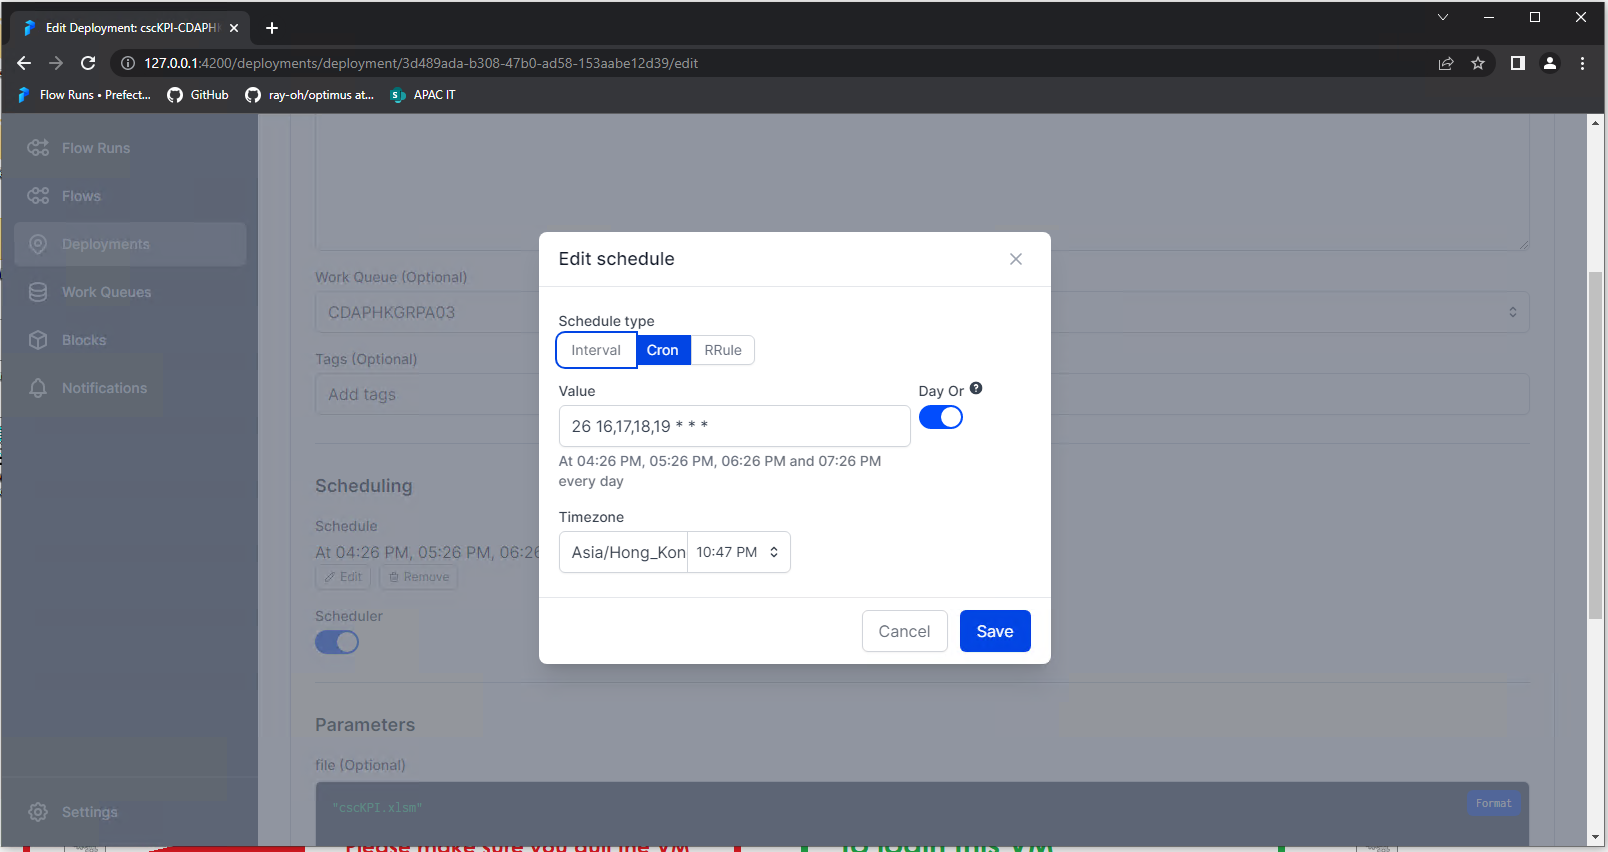Click the Edit schedule button on the page
This screenshot has width=1608, height=852.
tap(343, 577)
